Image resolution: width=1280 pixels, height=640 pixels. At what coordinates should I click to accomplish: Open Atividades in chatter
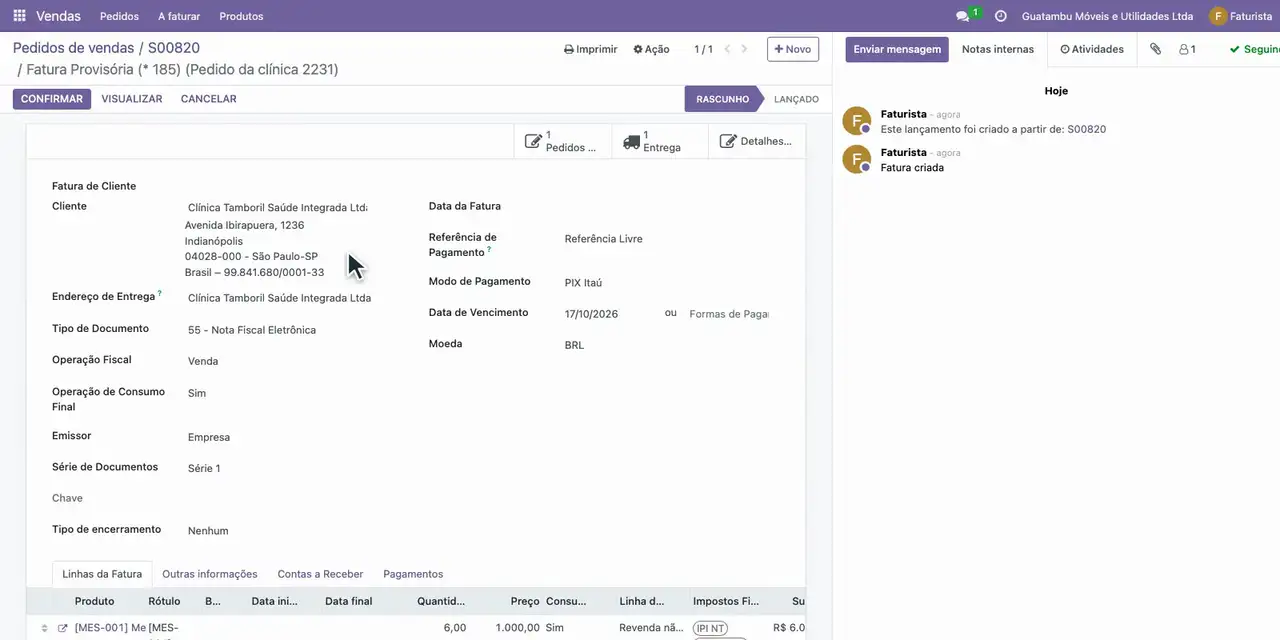[1092, 49]
